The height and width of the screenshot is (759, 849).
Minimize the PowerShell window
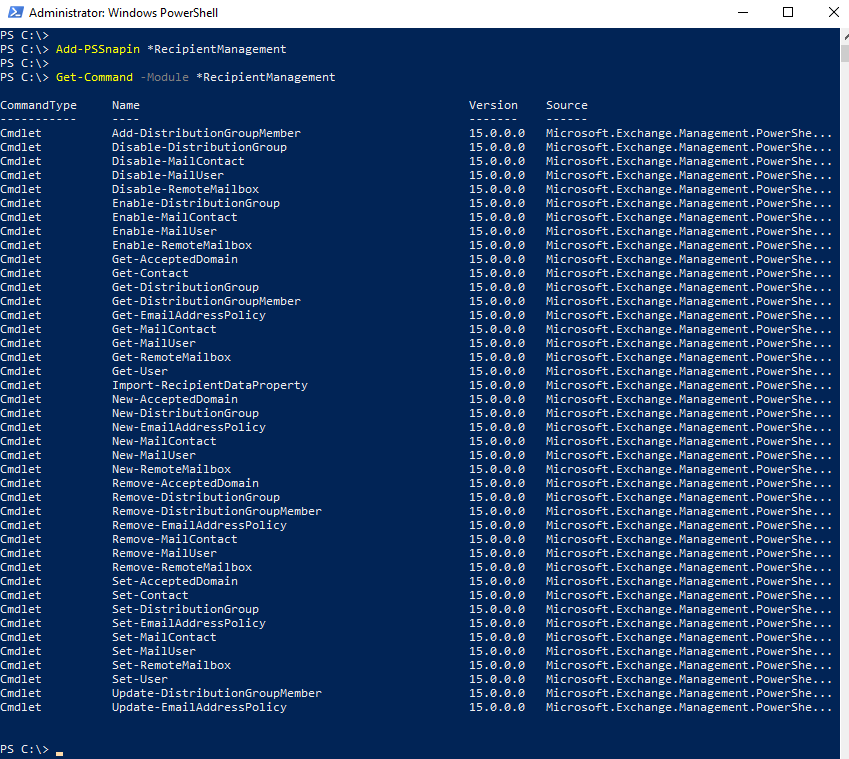click(743, 12)
